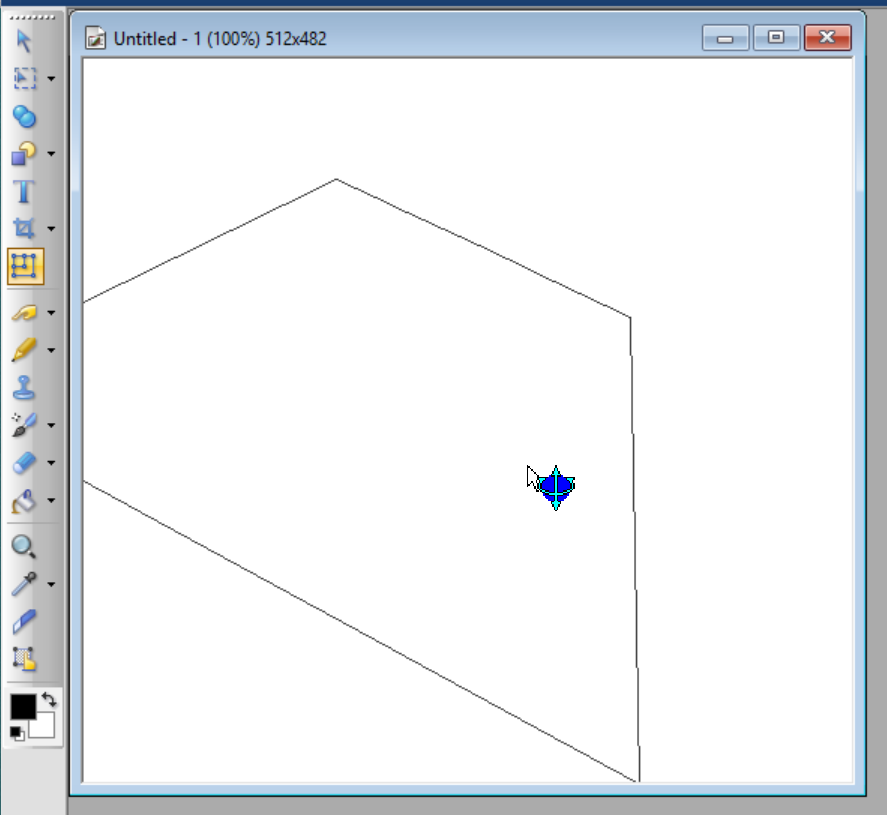This screenshot has width=887, height=815.
Task: Select the blue Eraser tool
Action: click(24, 463)
